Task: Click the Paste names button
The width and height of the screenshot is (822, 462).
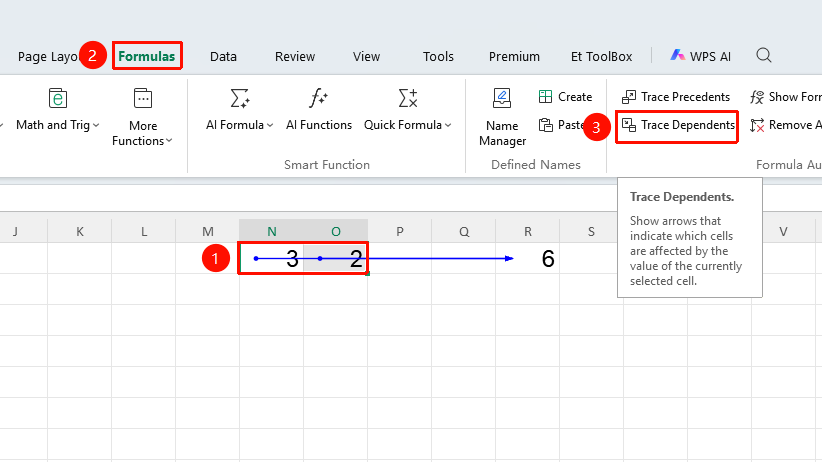Action: coord(561,125)
